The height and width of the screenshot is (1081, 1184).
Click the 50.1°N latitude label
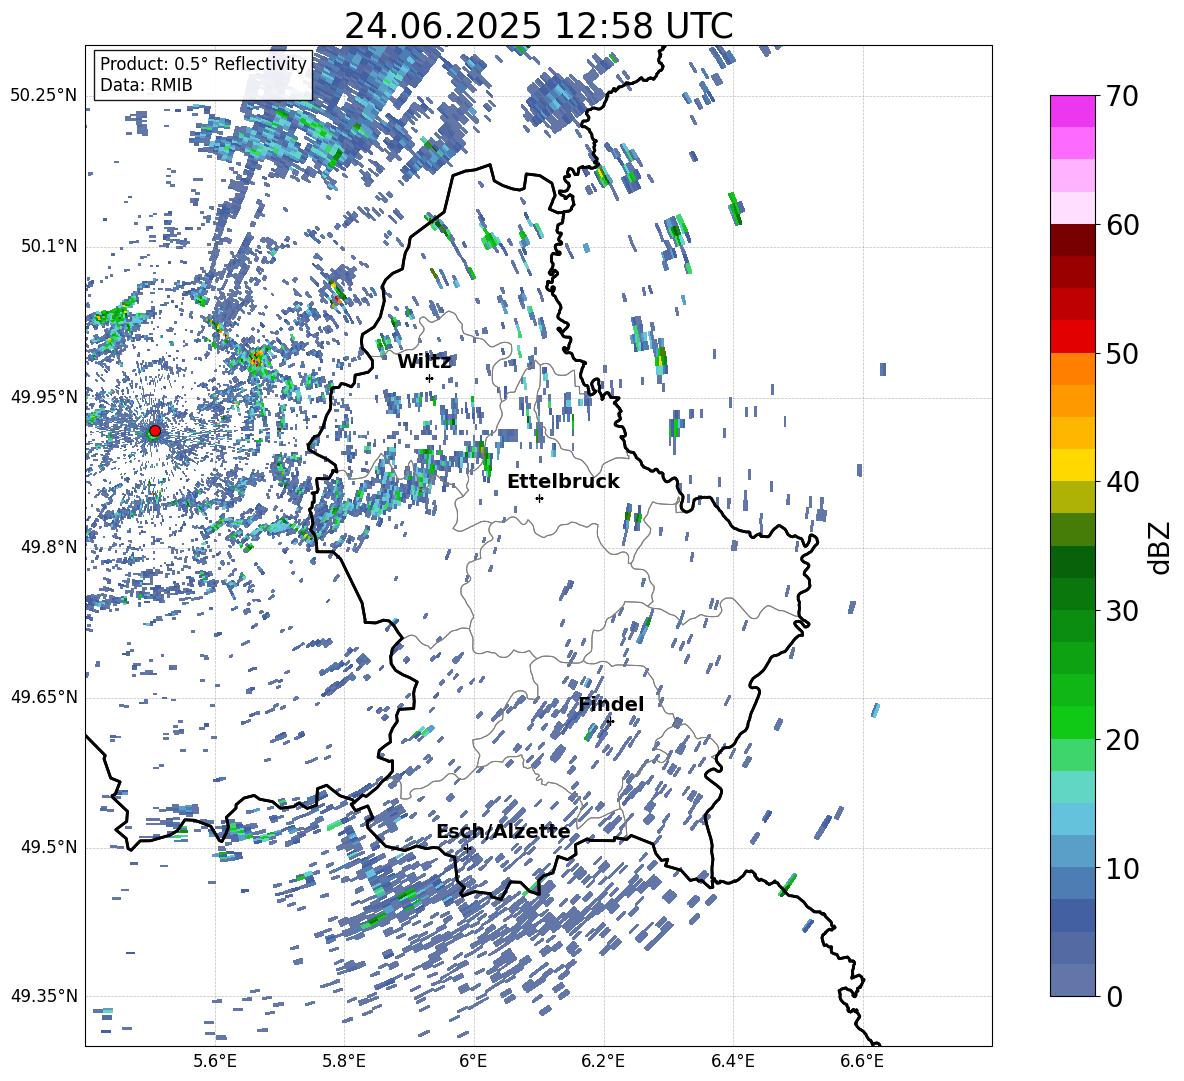(49, 246)
